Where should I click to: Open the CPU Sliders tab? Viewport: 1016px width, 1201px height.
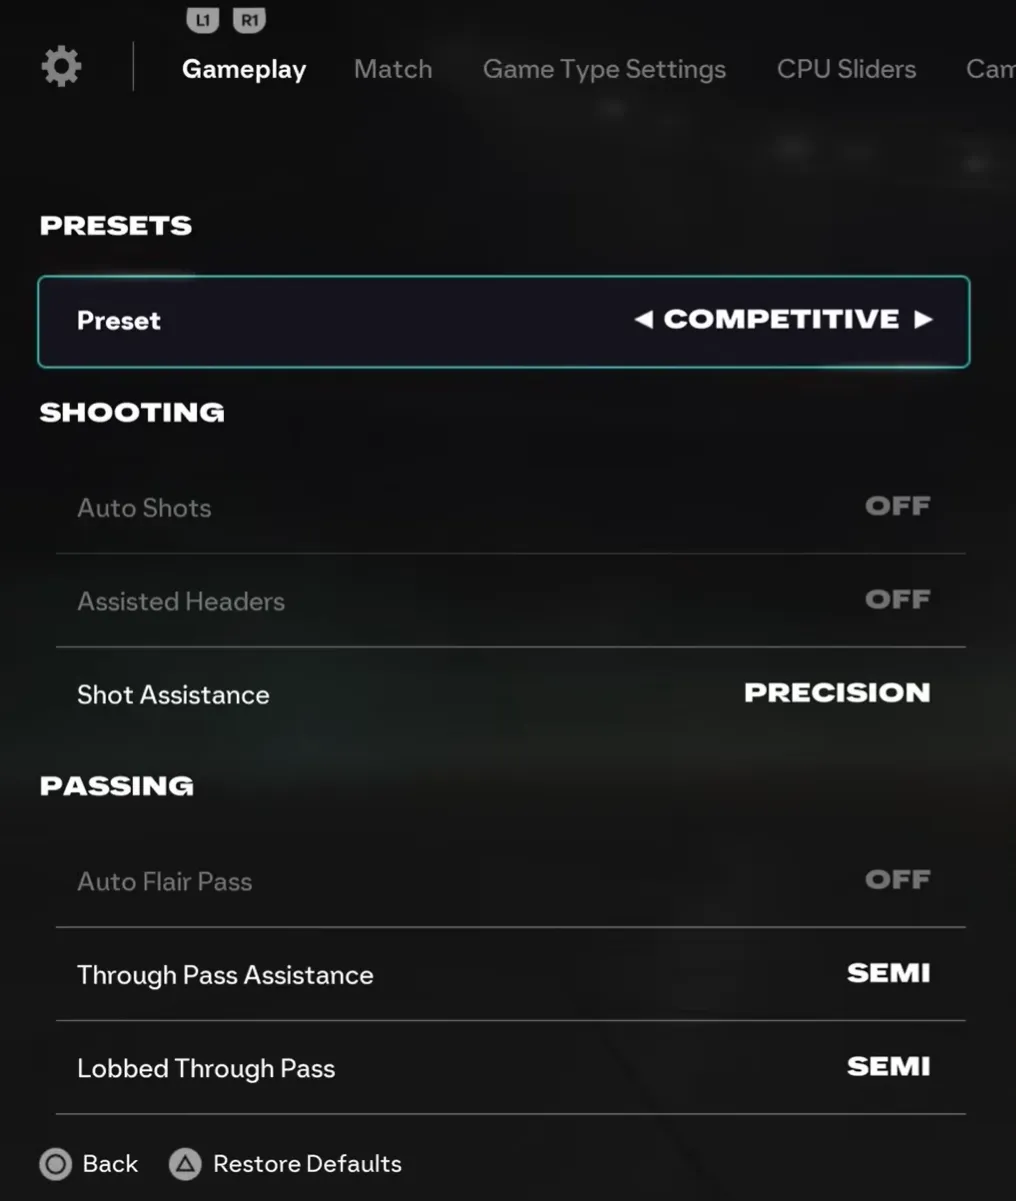click(846, 69)
